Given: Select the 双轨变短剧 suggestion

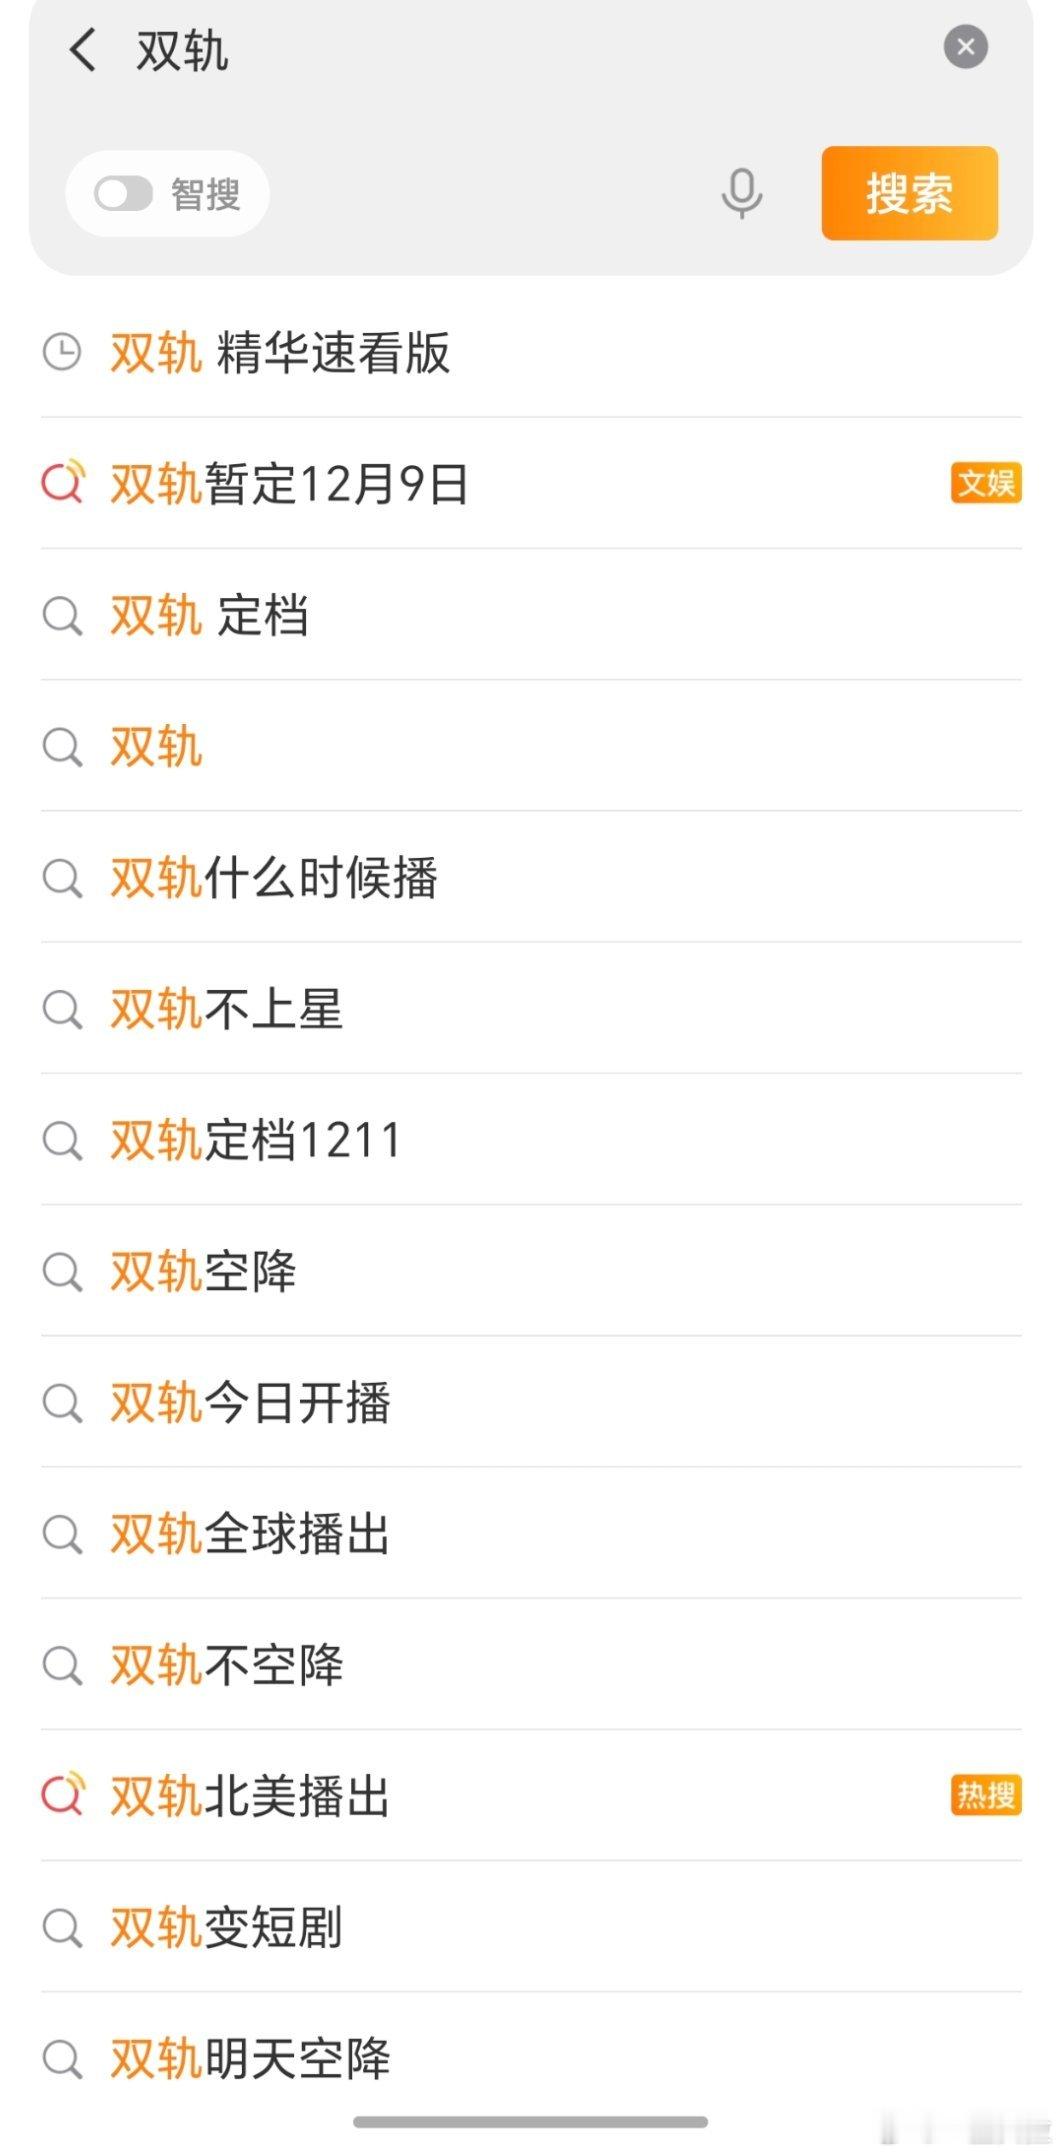Looking at the screenshot, I should coord(227,1928).
